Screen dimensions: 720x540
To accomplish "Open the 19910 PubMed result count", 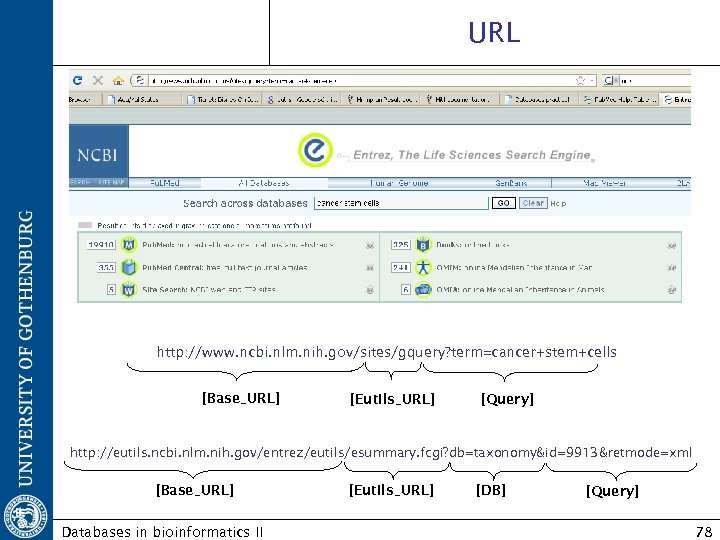I will 101,245.
